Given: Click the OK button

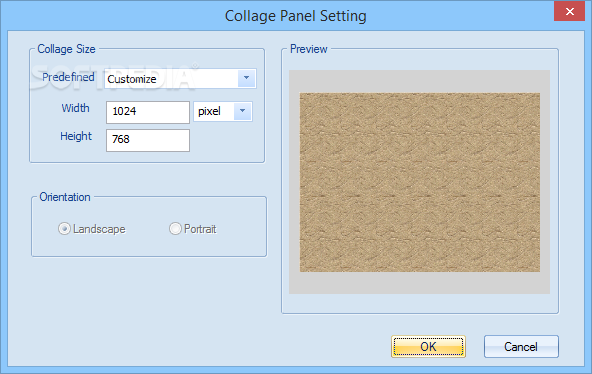Looking at the screenshot, I should 428,346.
